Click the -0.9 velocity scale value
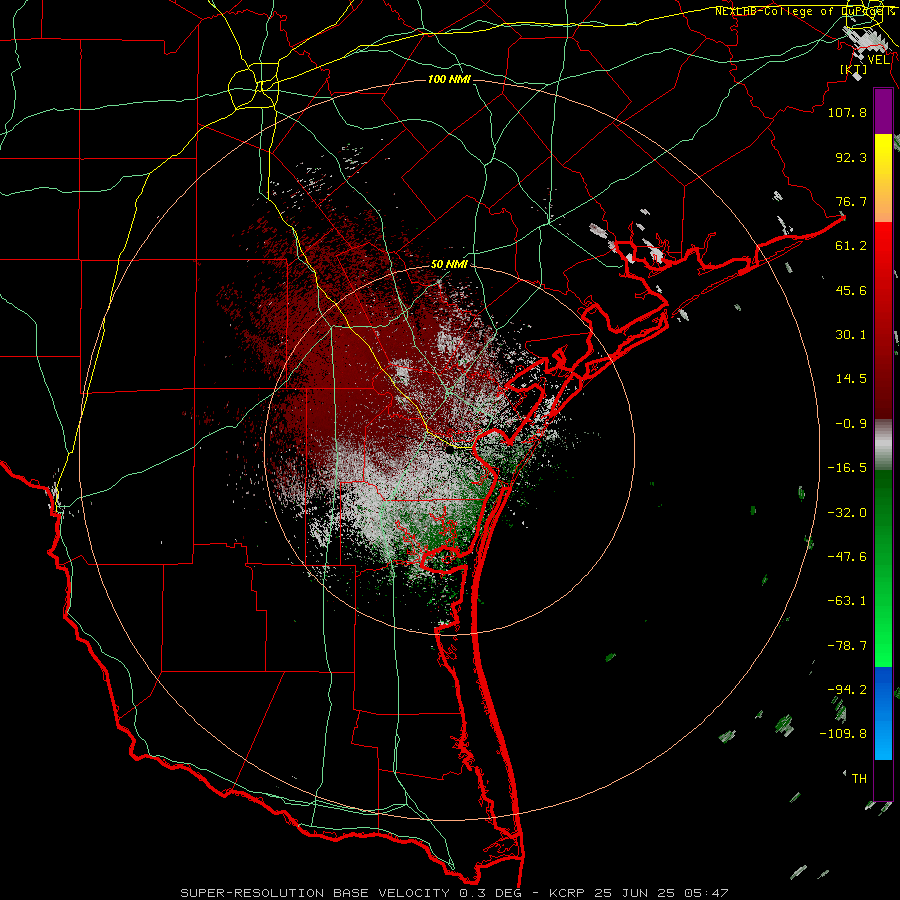The height and width of the screenshot is (900, 900). click(851, 424)
